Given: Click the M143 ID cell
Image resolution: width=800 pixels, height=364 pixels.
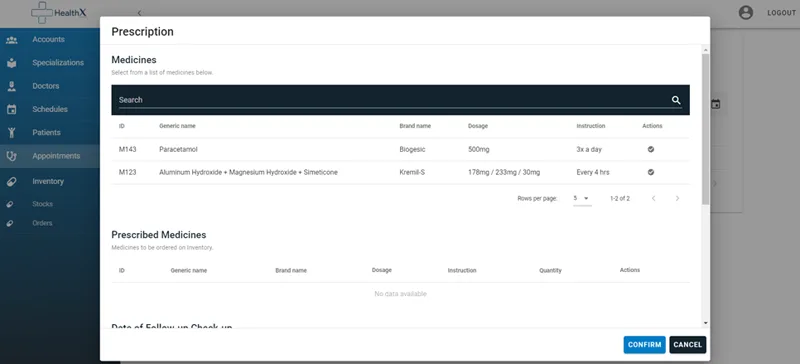Looking at the screenshot, I should point(128,150).
